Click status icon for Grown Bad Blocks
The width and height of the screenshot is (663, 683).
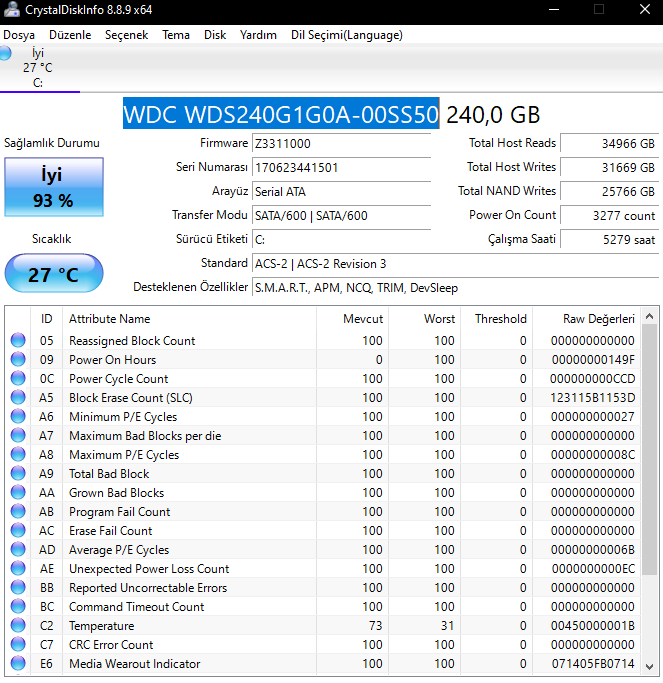click(x=18, y=492)
